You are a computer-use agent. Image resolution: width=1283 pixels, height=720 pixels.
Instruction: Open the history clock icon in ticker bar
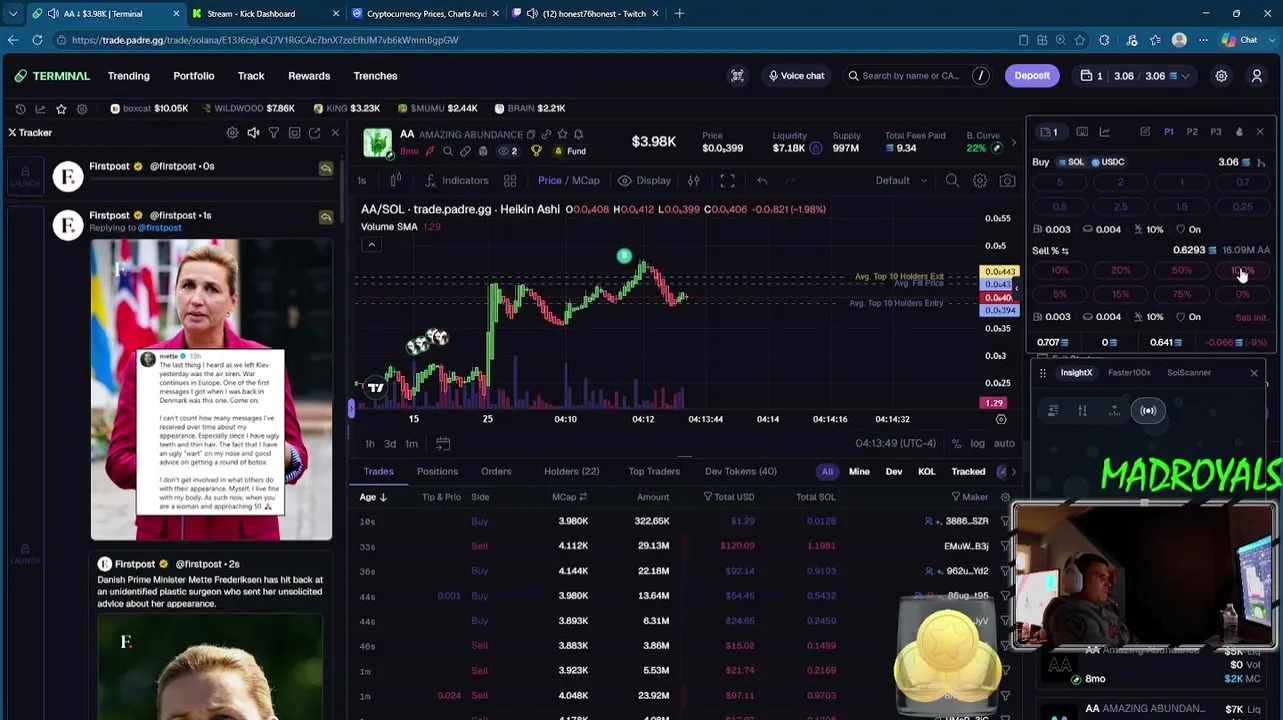(x=20, y=108)
